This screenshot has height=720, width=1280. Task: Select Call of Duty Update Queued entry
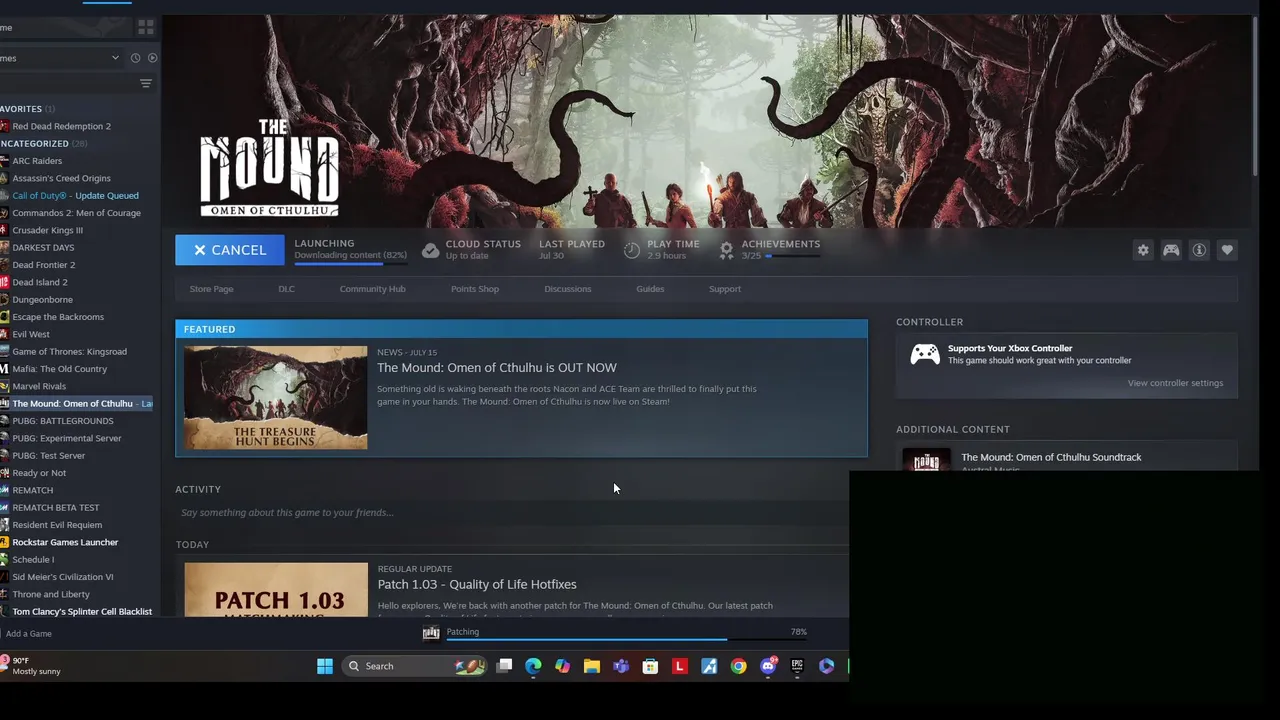(x=78, y=196)
